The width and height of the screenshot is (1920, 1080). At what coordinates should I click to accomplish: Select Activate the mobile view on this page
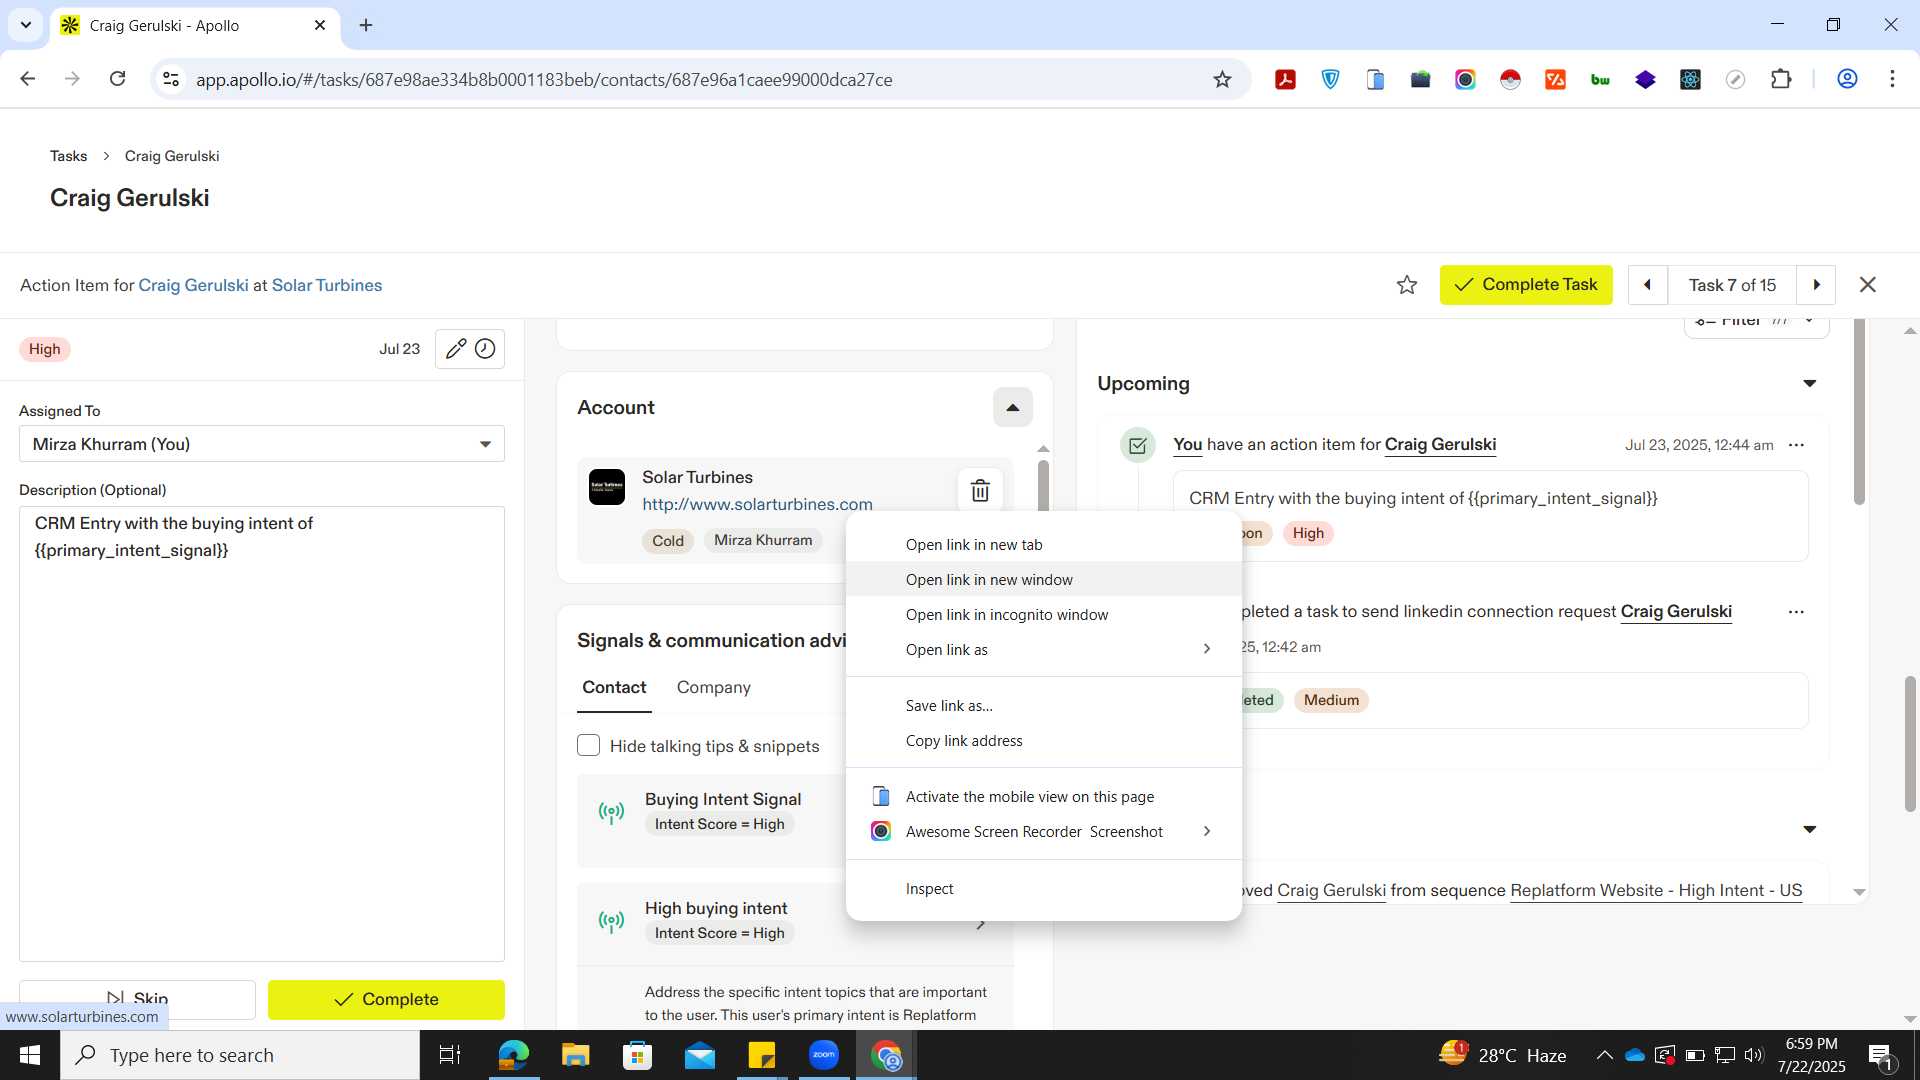tap(1044, 797)
